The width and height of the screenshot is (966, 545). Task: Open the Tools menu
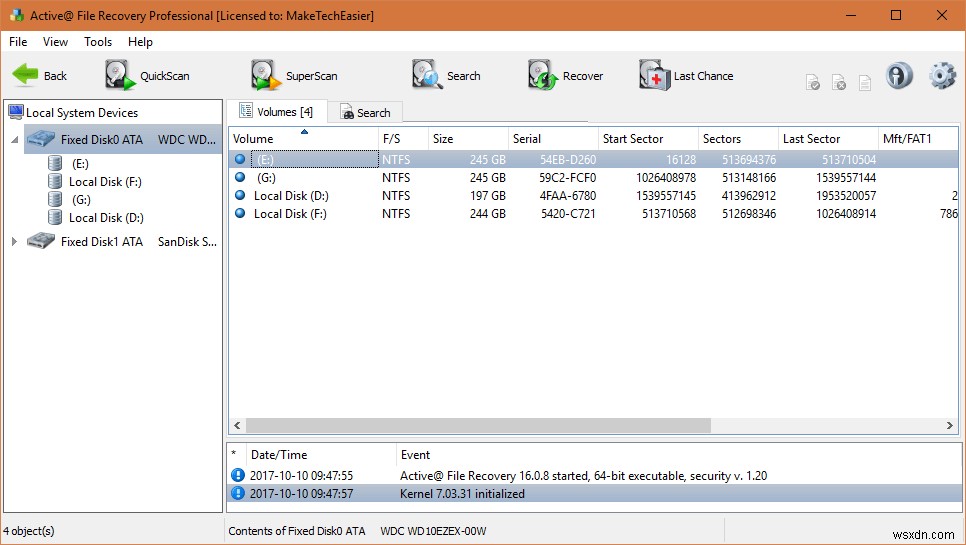pyautogui.click(x=98, y=41)
